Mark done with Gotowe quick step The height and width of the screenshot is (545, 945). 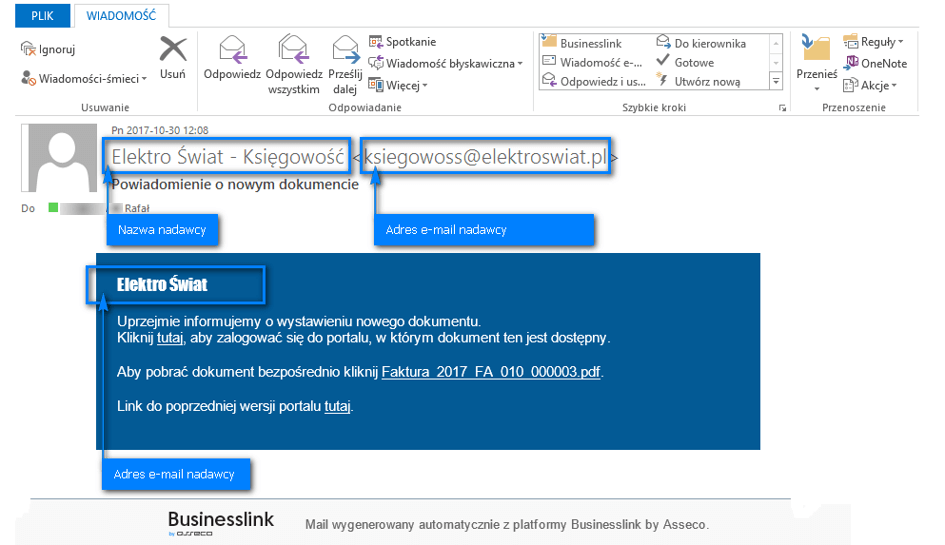coord(685,62)
